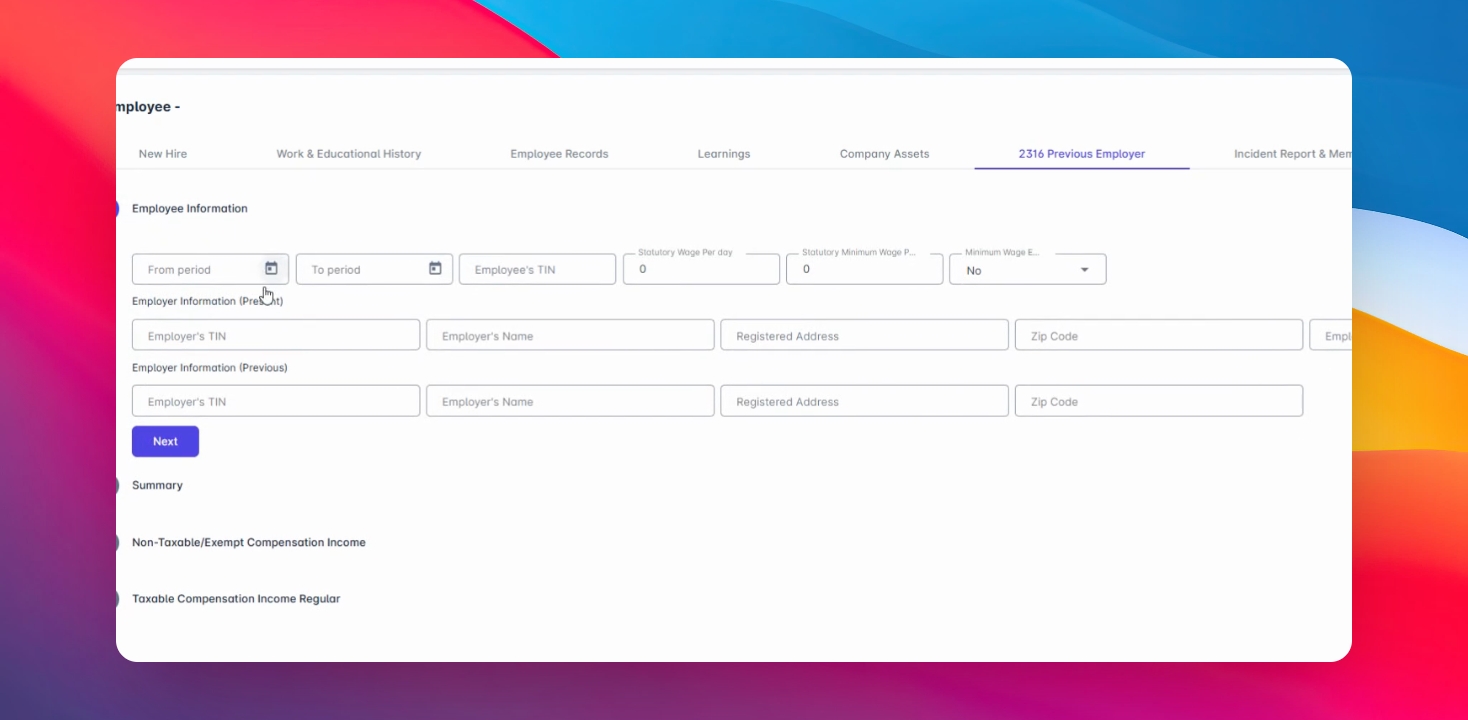The image size is (1468, 720).
Task: Click the previous Employer's TIN field
Action: 276,401
